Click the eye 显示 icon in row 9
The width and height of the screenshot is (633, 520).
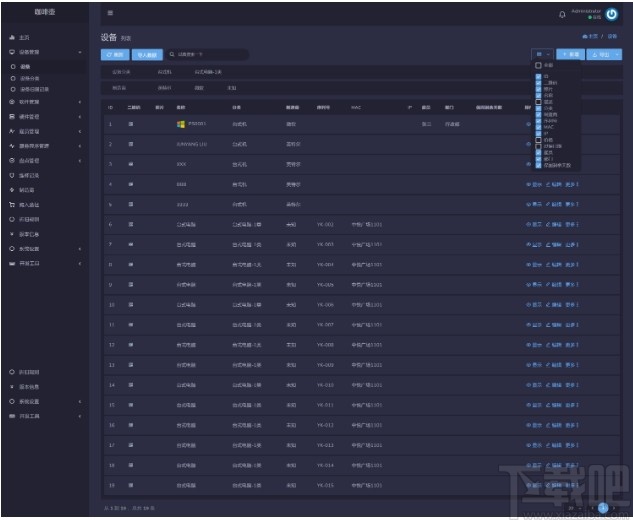point(528,285)
